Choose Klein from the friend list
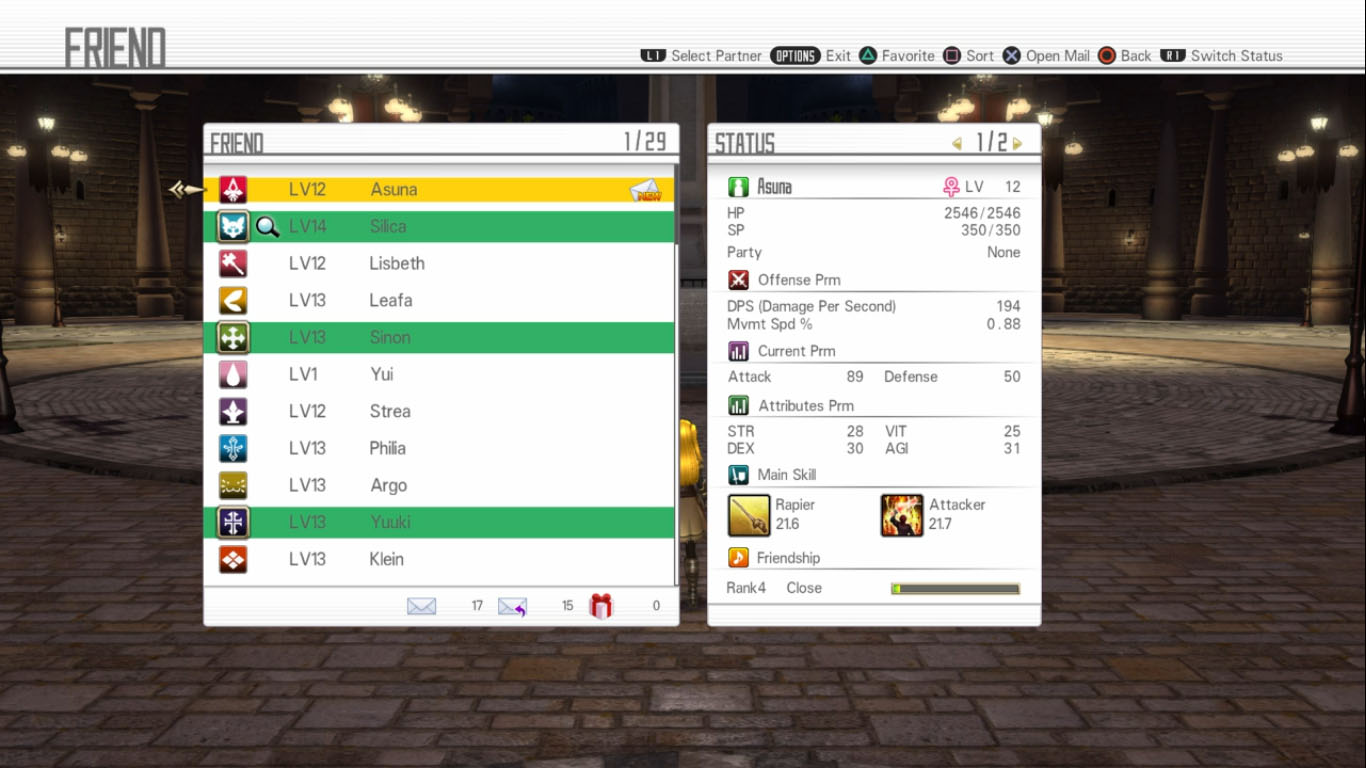Viewport: 1366px width, 768px height. coord(386,559)
